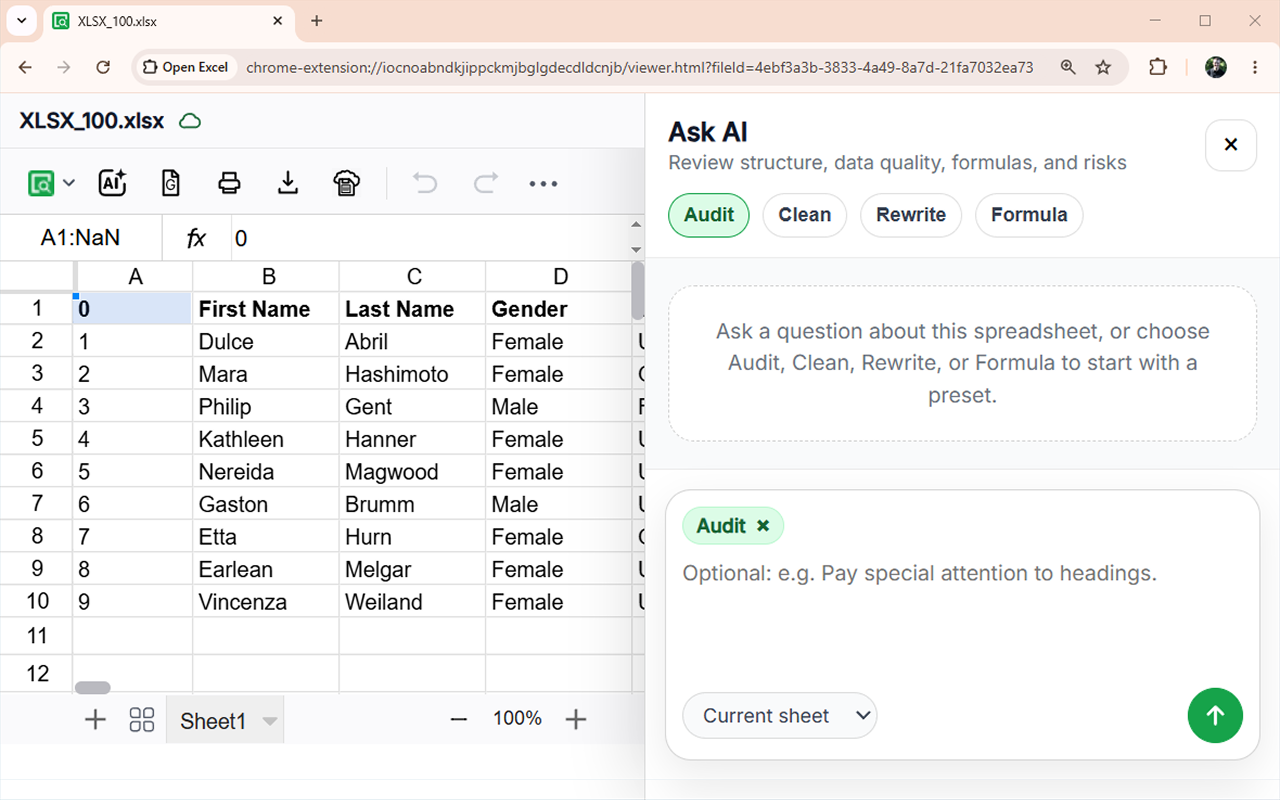Select column D header
This screenshot has width=1280, height=800.
coord(560,277)
